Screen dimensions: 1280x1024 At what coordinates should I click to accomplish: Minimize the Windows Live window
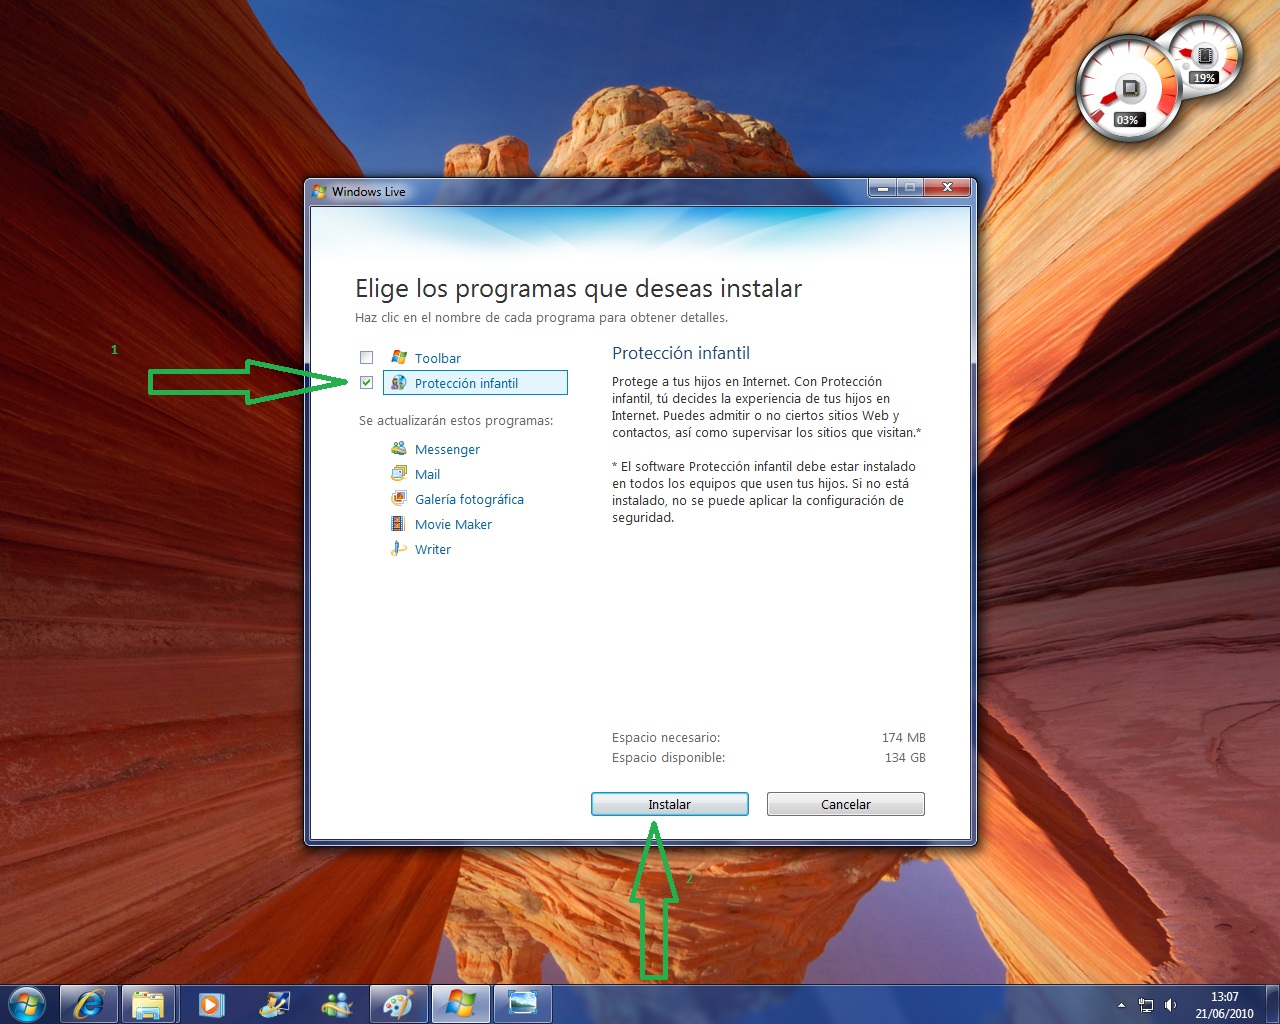pos(882,187)
